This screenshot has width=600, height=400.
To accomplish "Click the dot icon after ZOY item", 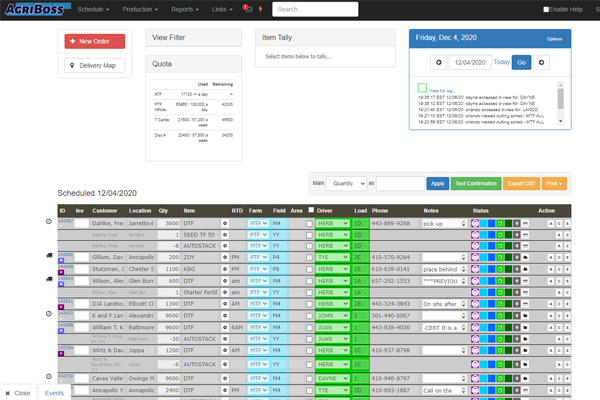I will click(225, 257).
